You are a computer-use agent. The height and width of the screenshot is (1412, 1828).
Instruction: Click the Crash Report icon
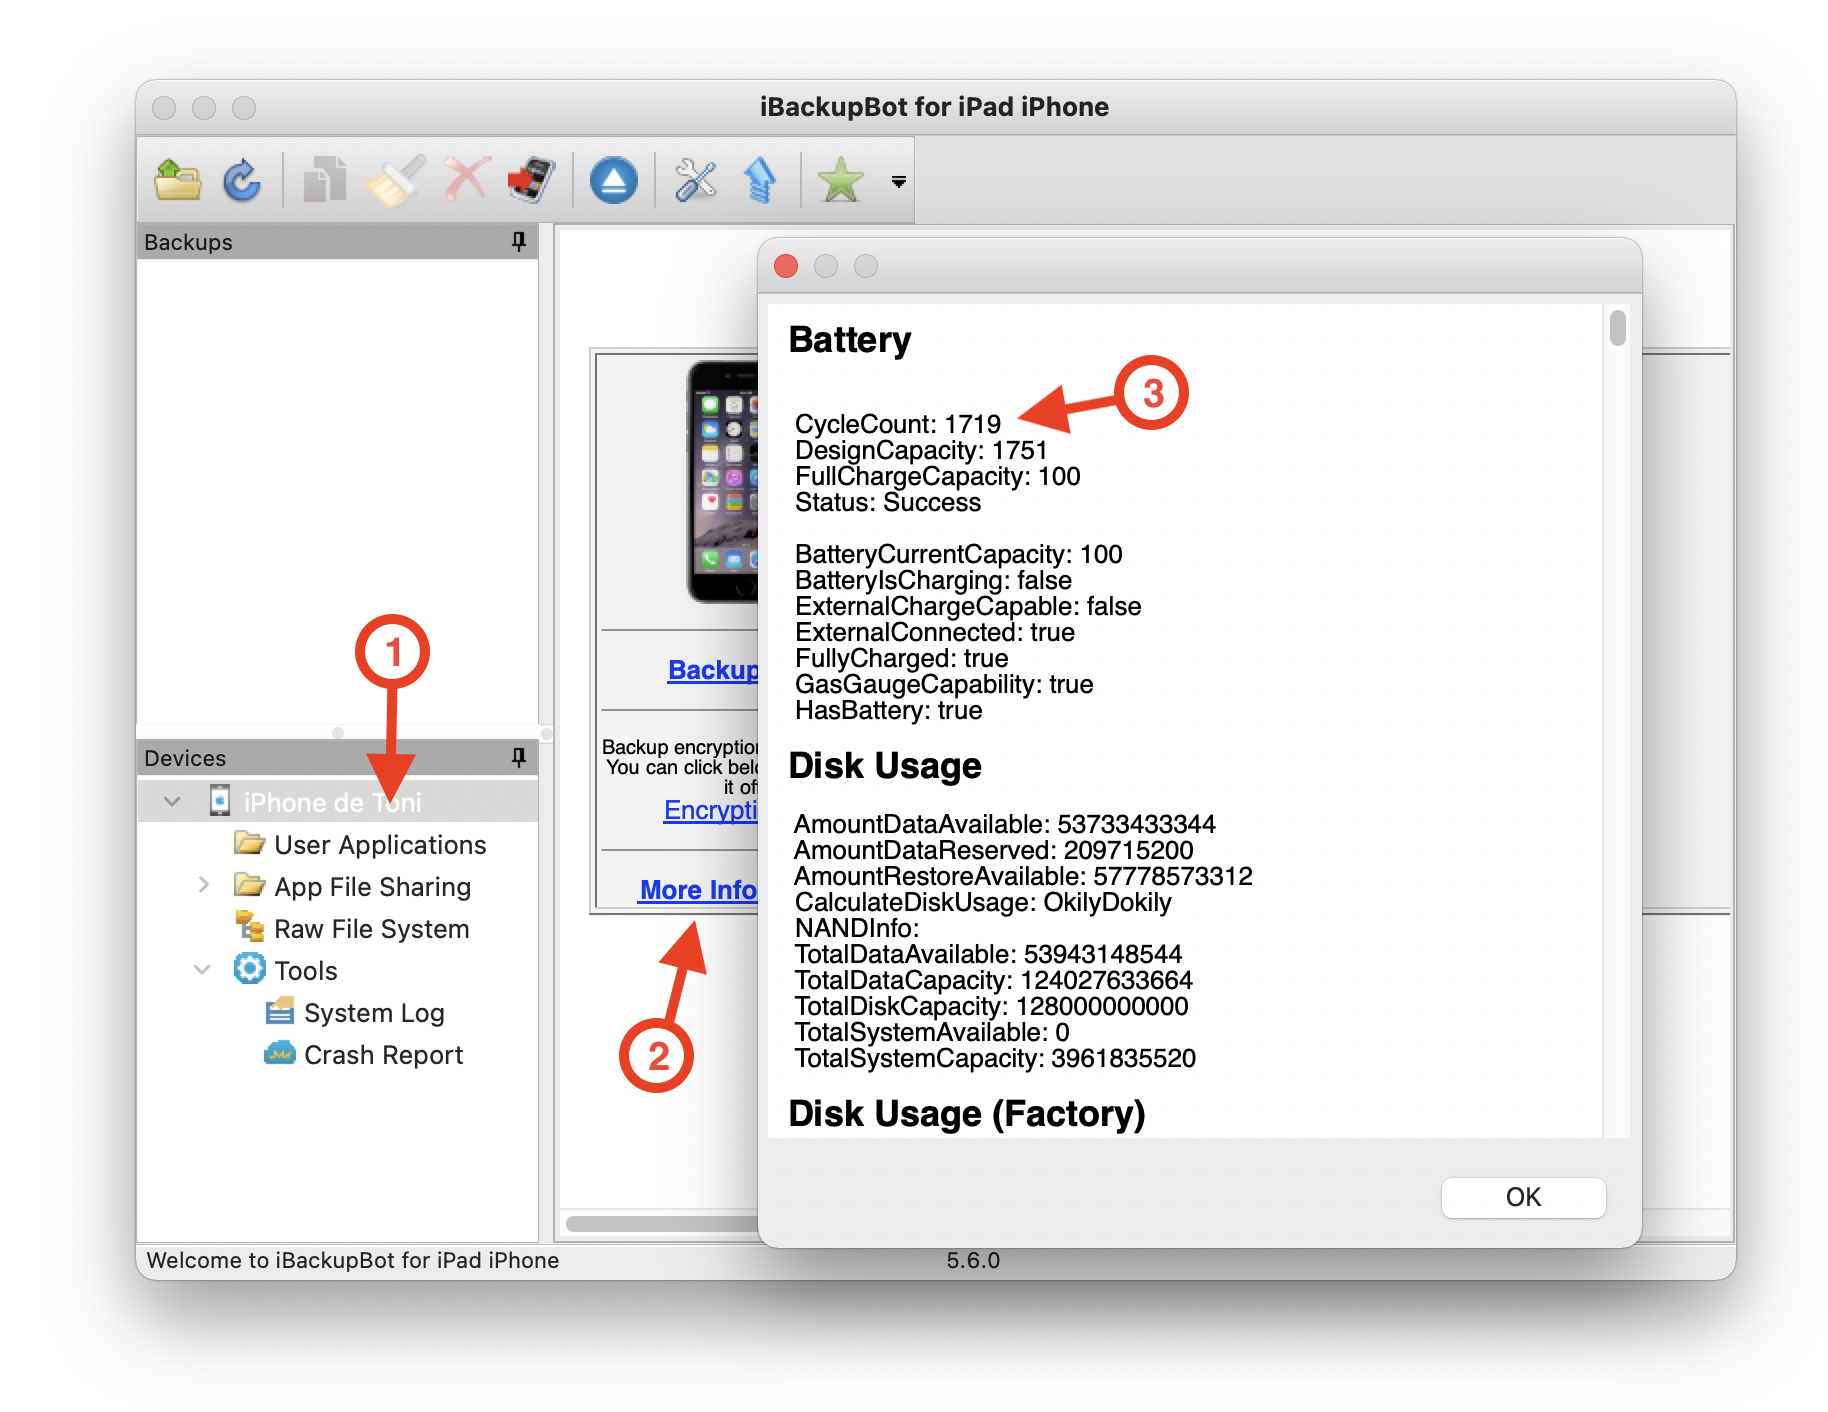pos(280,1053)
